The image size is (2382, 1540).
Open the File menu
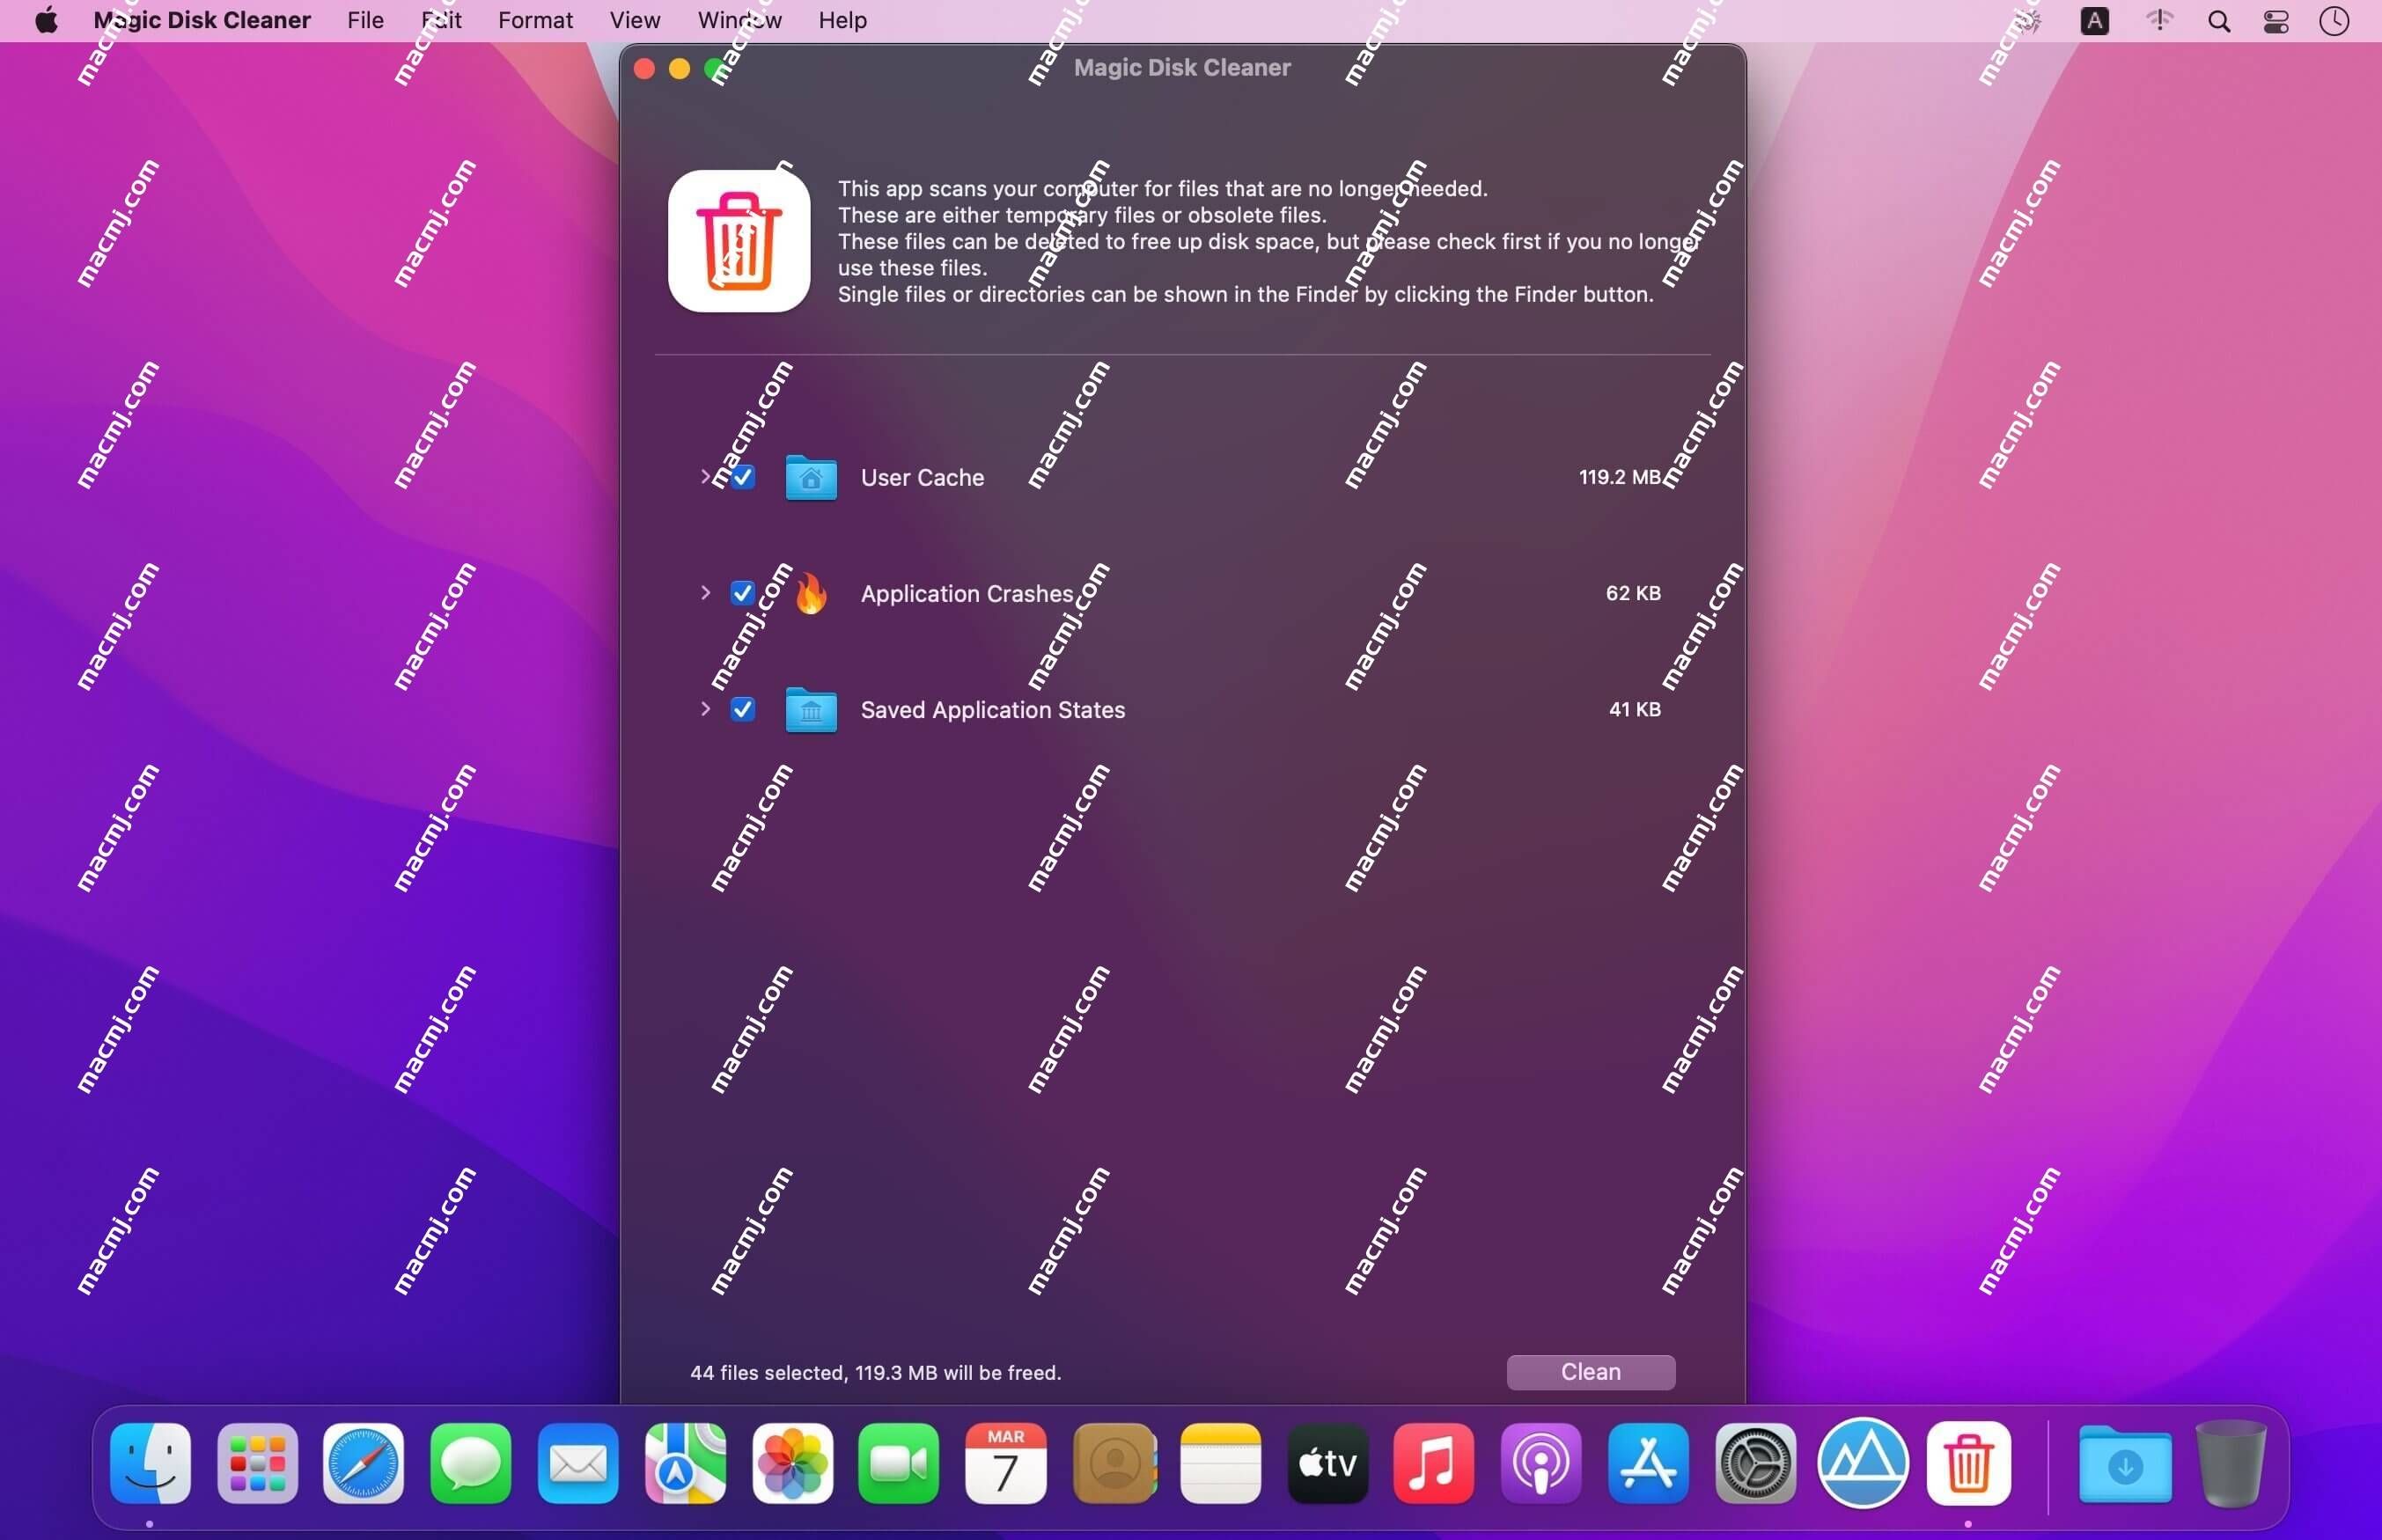point(363,19)
